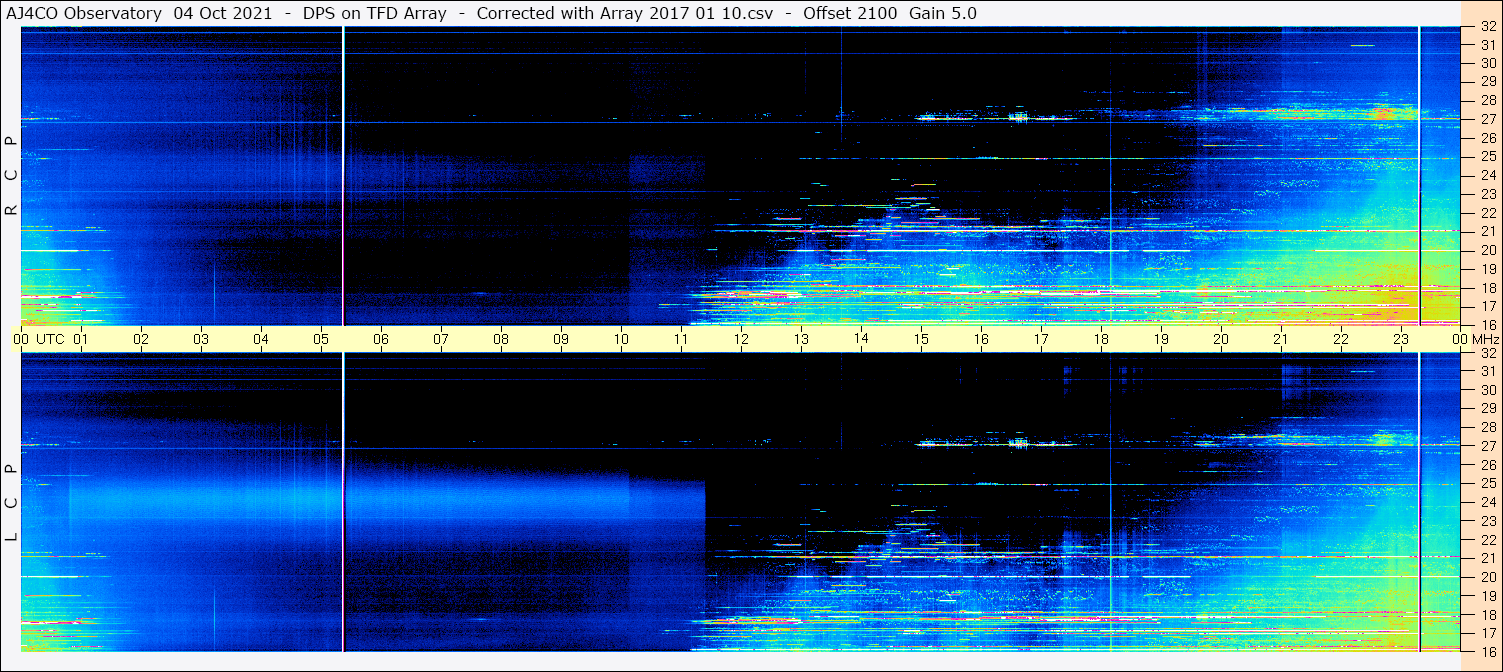Select the 23 MHz label on RCP frequency scale

pos(1487,194)
